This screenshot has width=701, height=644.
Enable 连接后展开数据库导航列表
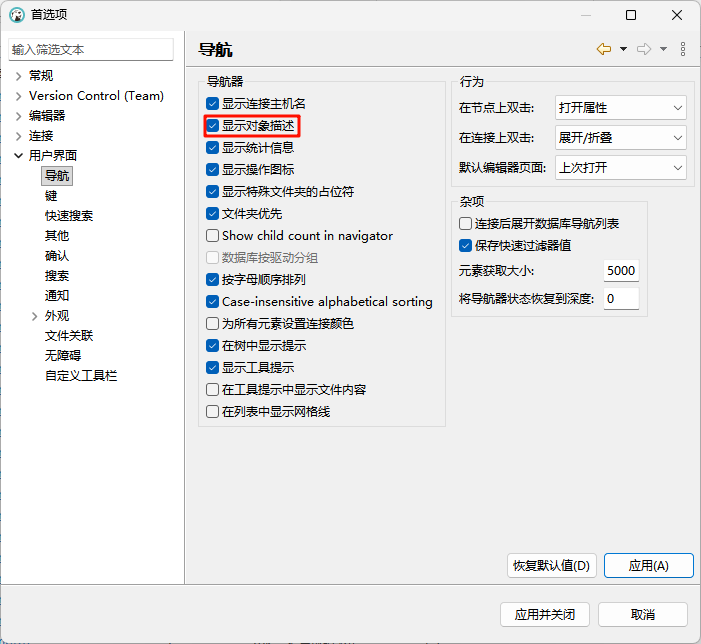[x=465, y=223]
